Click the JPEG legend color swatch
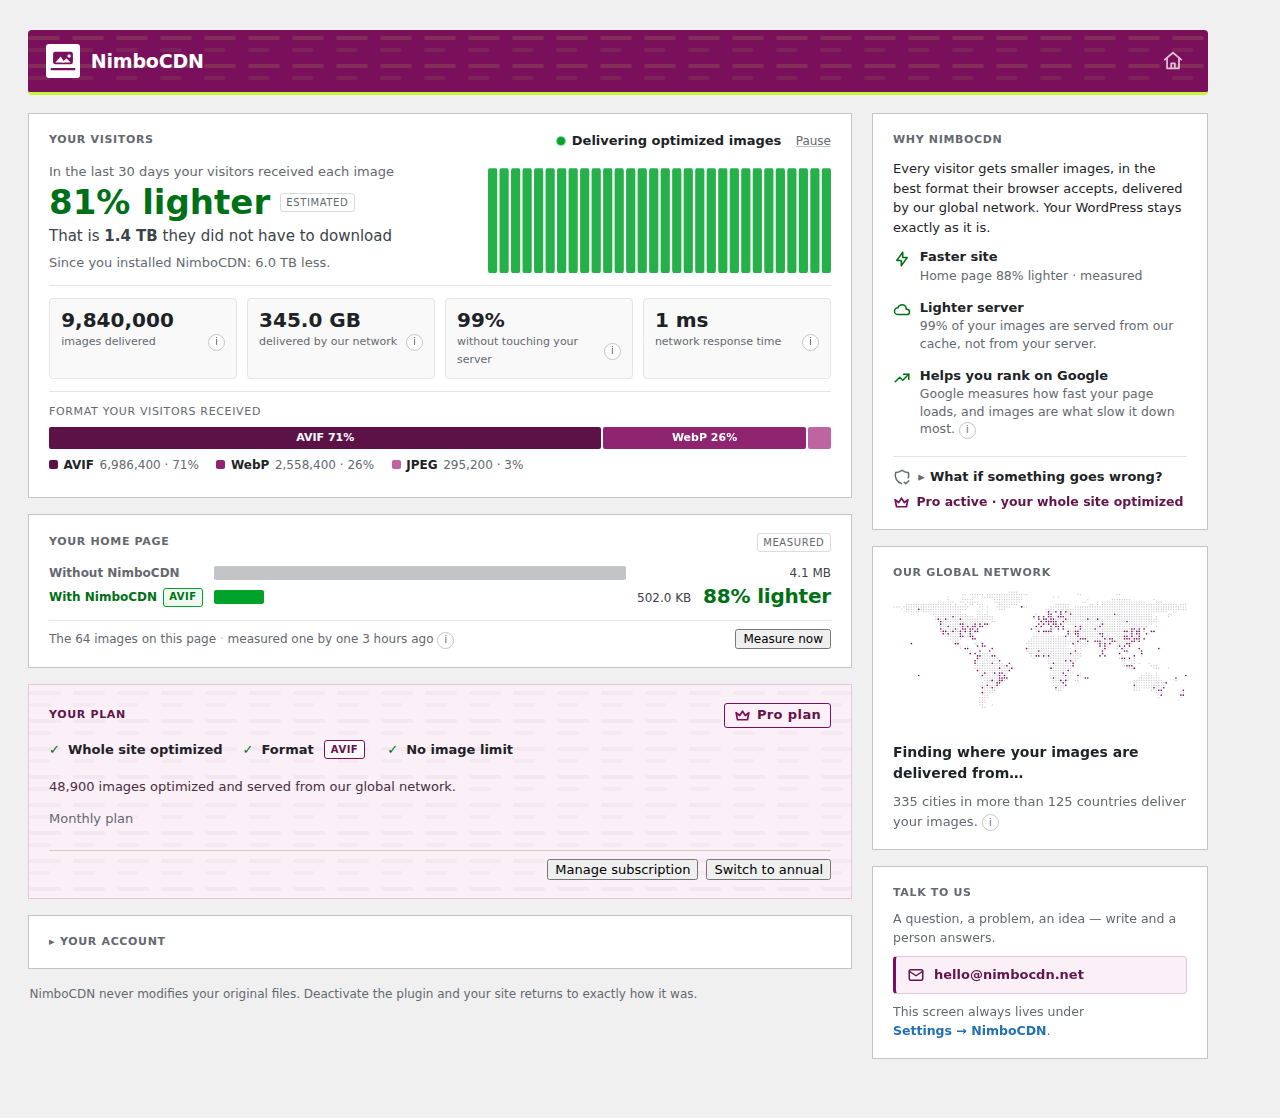This screenshot has width=1280, height=1118. pos(396,465)
